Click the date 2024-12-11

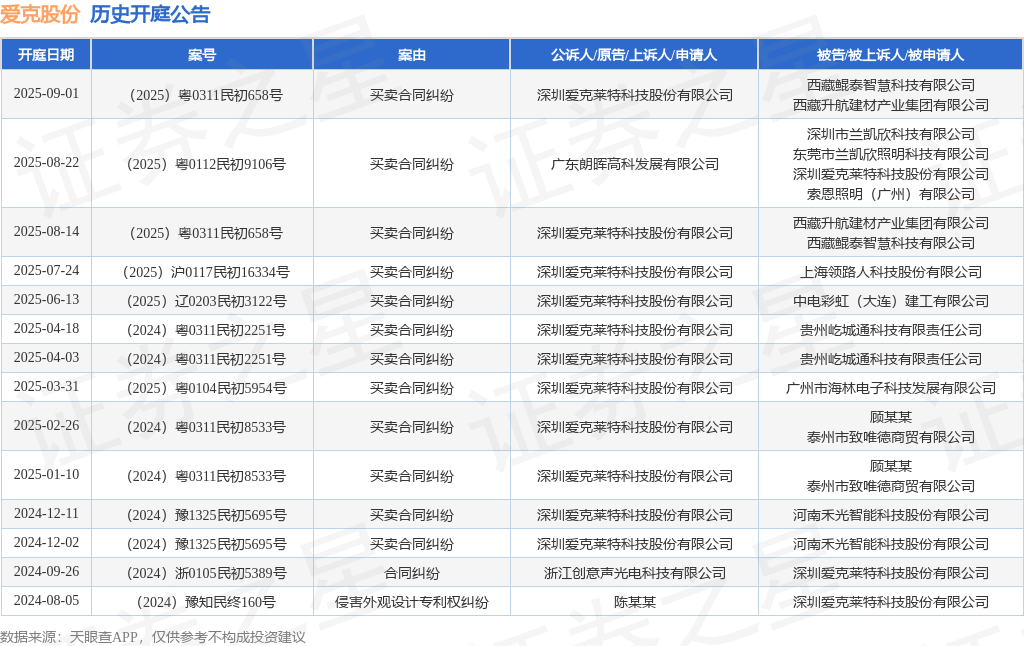pyautogui.click(x=46, y=514)
